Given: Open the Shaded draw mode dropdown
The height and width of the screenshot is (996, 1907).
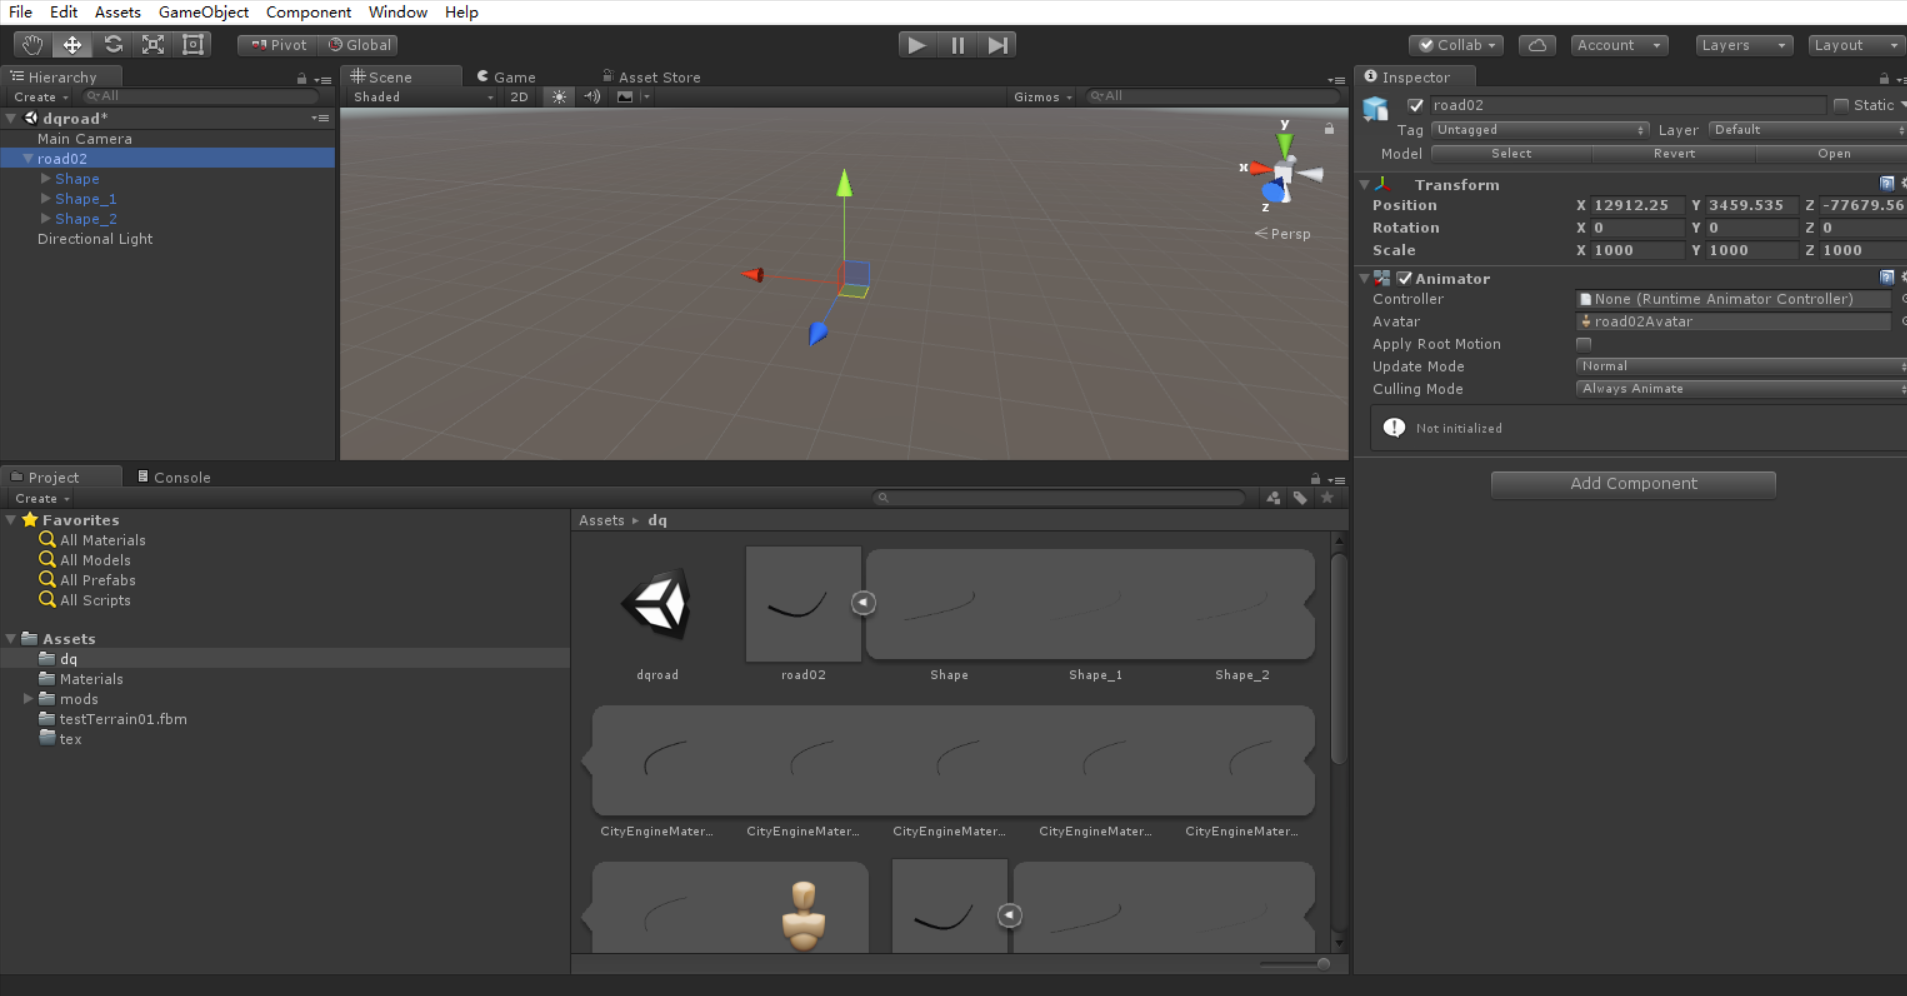Looking at the screenshot, I should [x=422, y=97].
